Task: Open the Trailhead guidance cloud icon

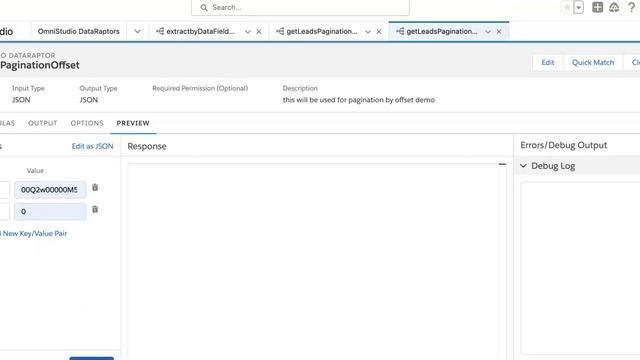Action: click(x=614, y=7)
